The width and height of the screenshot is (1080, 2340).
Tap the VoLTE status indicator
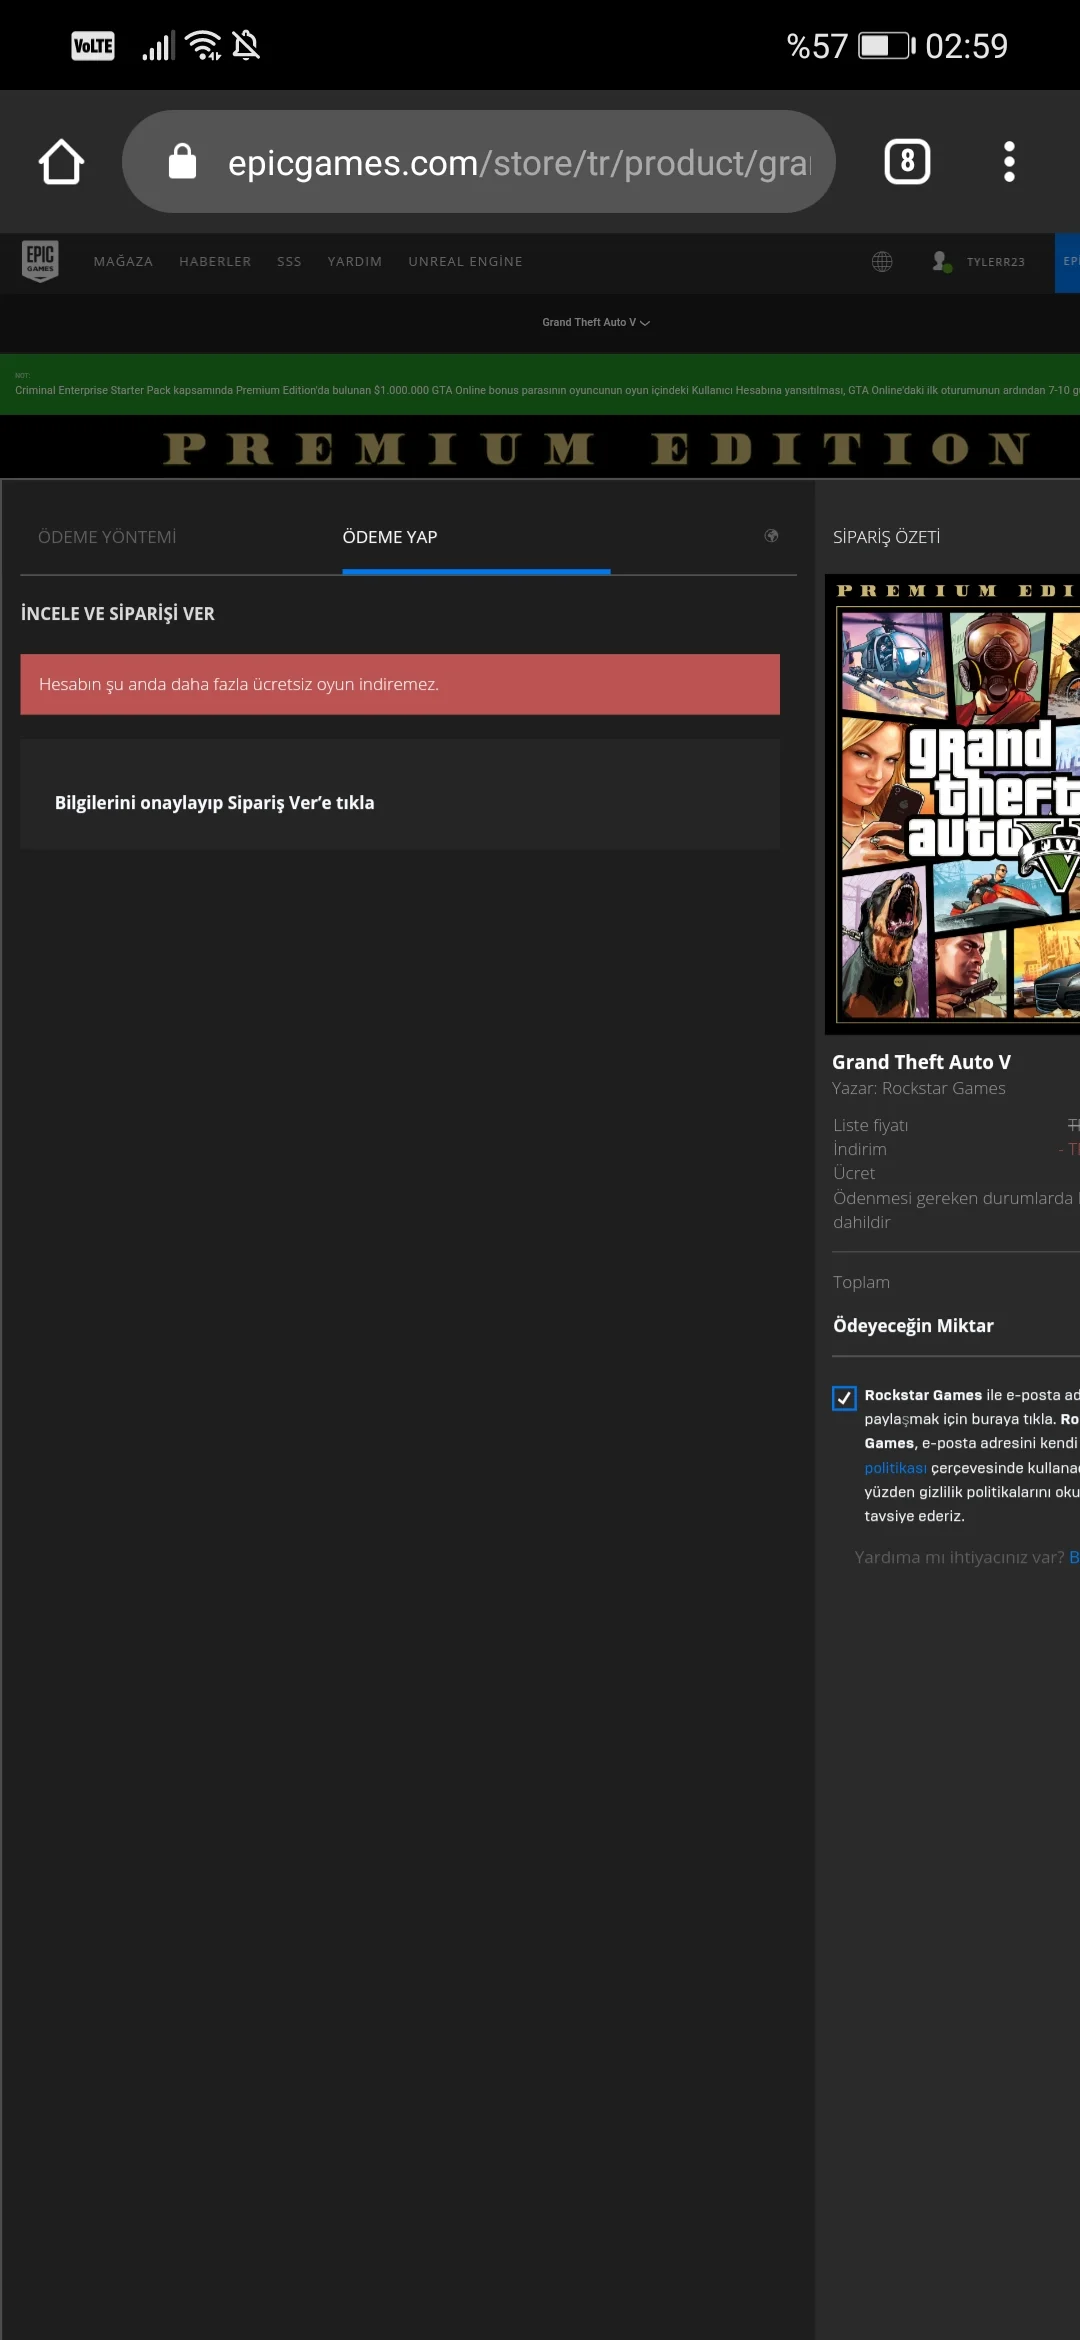pyautogui.click(x=93, y=46)
